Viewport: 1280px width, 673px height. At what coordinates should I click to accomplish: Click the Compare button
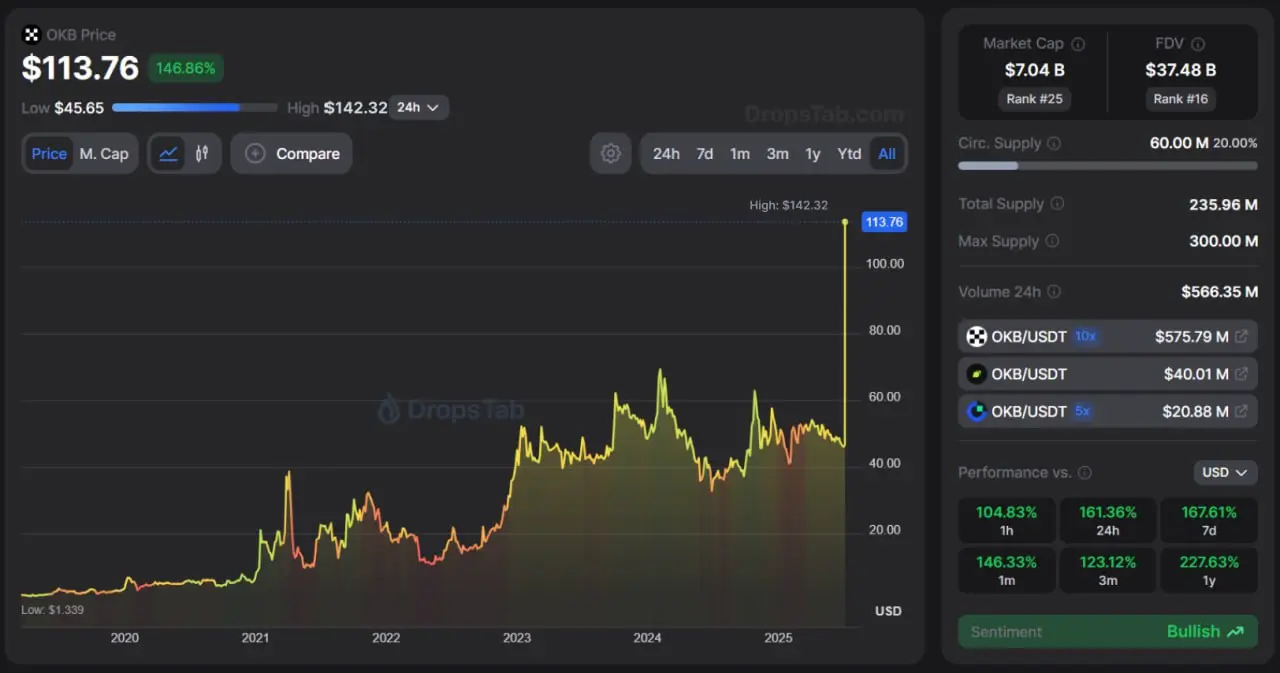(x=291, y=154)
